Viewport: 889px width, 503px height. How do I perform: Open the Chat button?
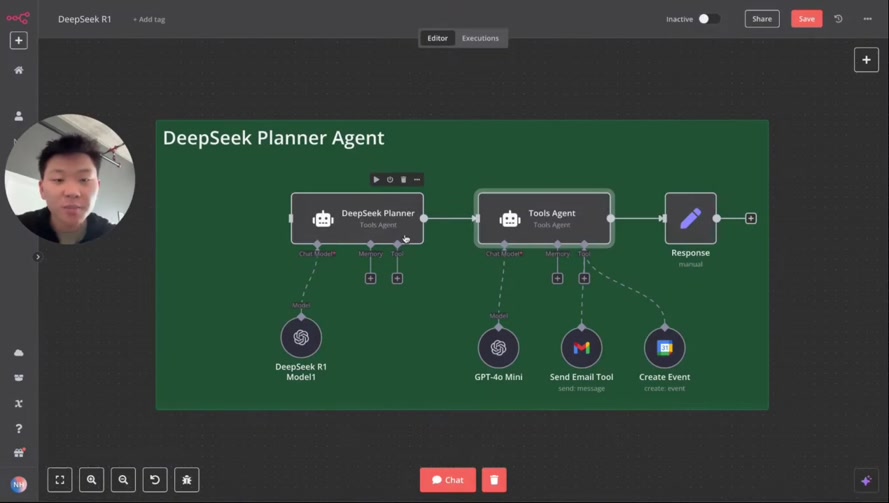coord(448,480)
